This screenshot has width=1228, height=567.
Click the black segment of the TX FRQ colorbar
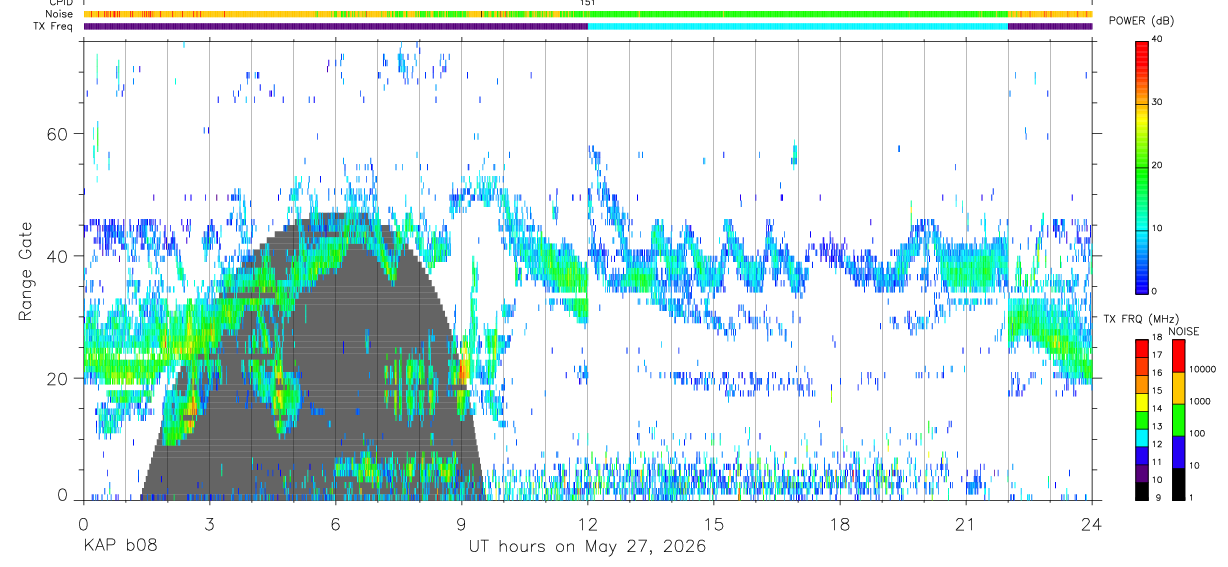pyautogui.click(x=1142, y=490)
